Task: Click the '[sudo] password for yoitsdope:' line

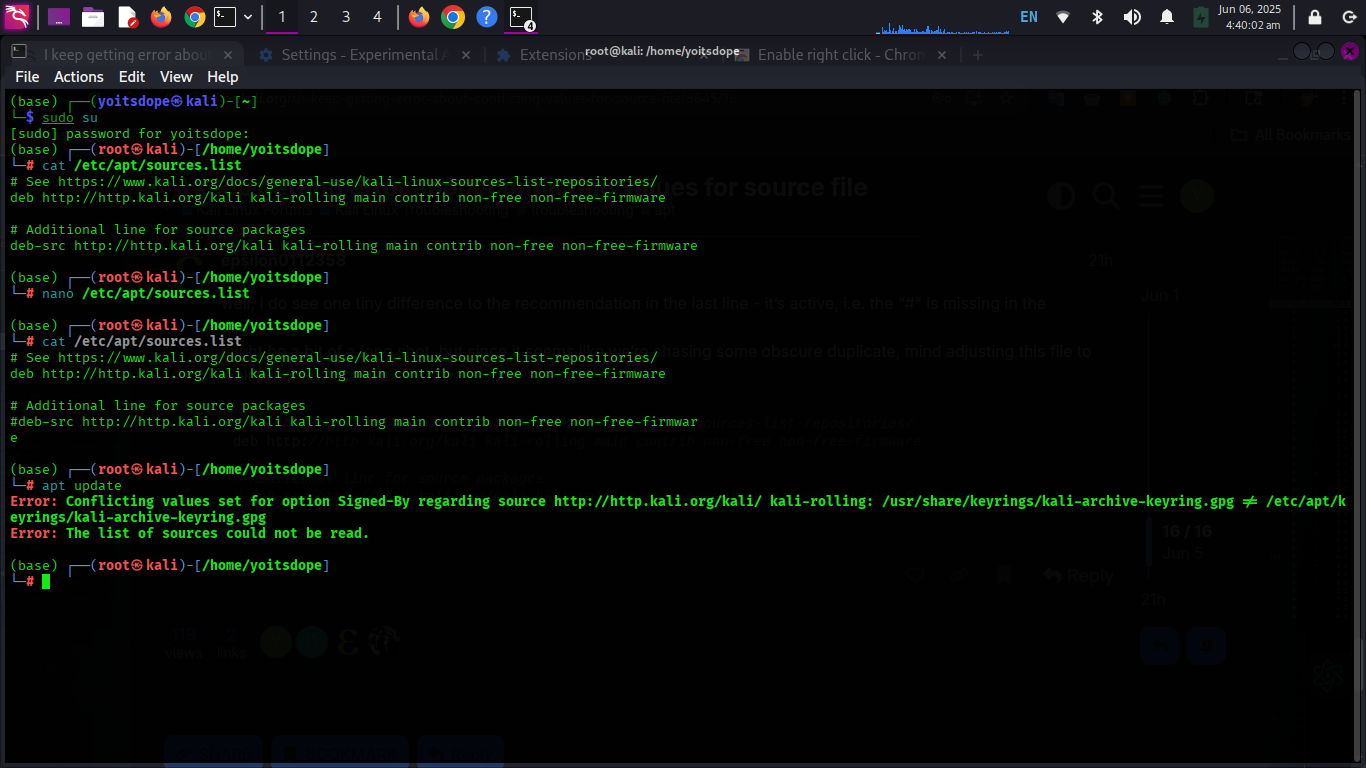Action: [130, 133]
